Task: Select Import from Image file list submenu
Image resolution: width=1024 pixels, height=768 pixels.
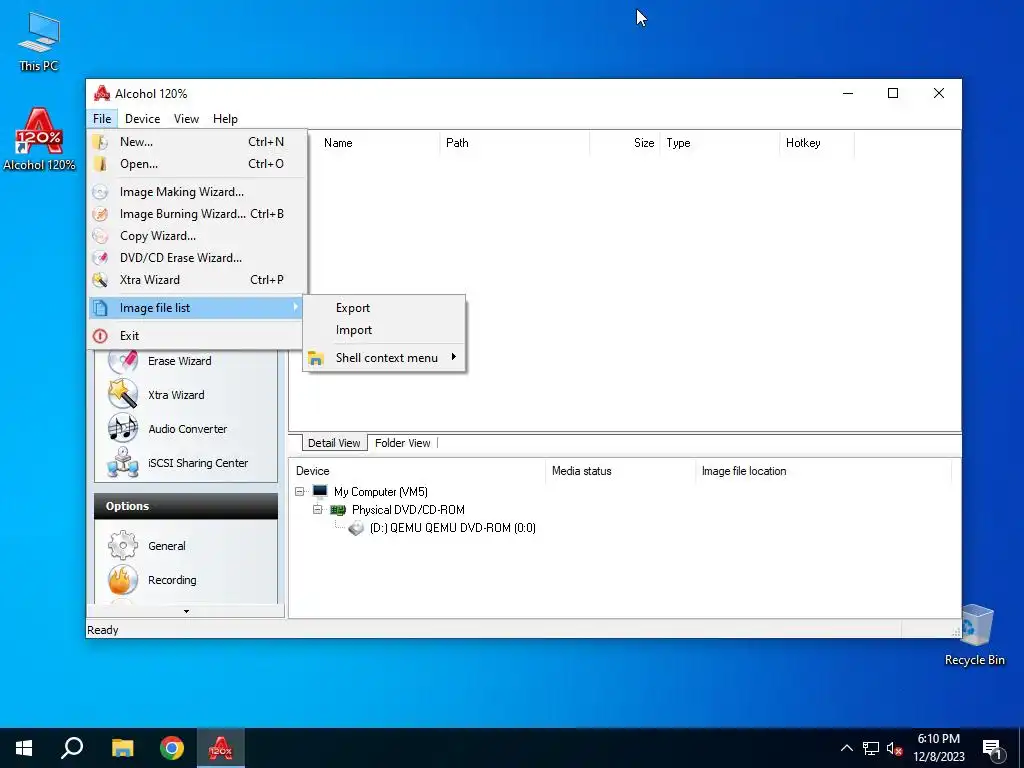Action: point(384,330)
